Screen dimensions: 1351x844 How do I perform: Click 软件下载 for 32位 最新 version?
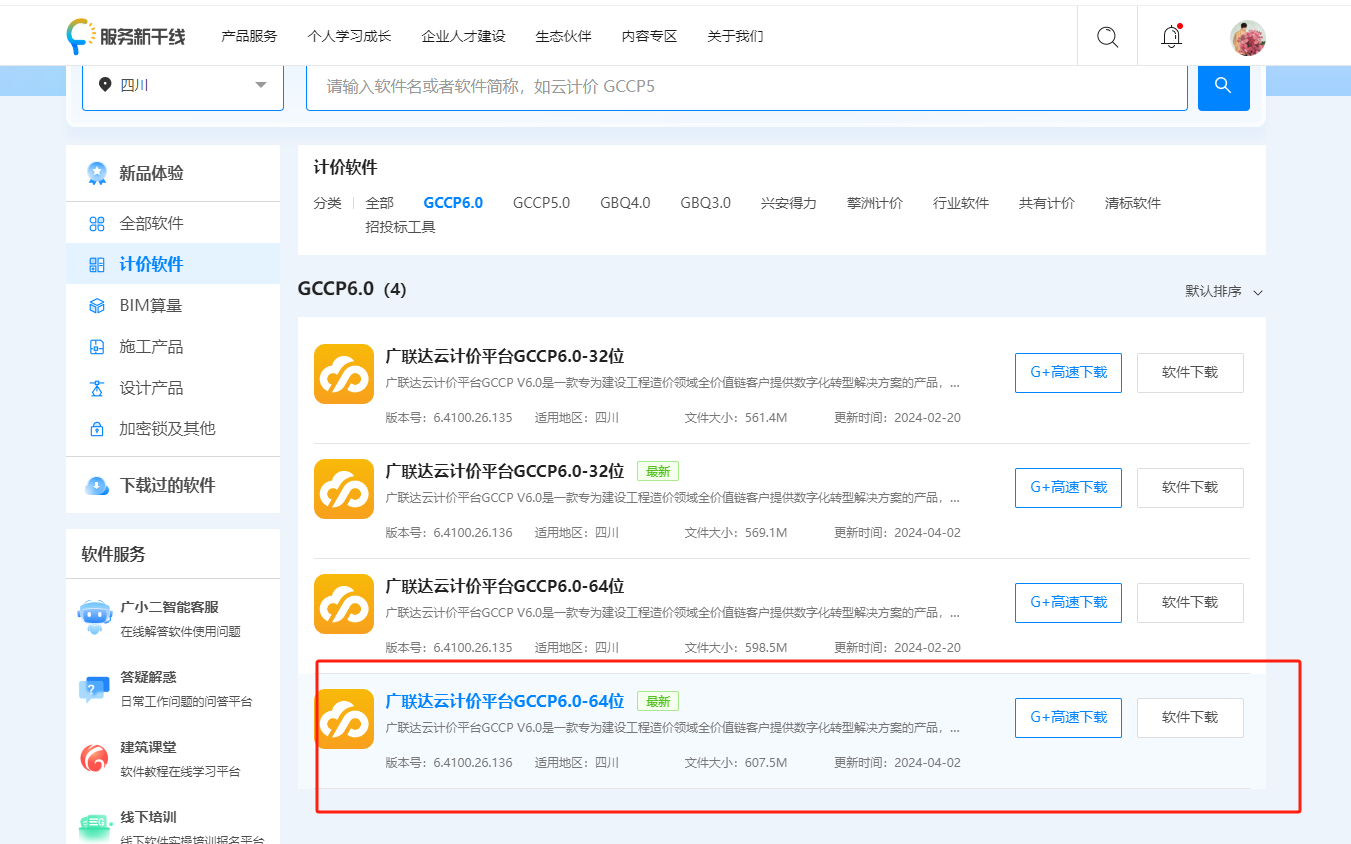pyautogui.click(x=1190, y=487)
